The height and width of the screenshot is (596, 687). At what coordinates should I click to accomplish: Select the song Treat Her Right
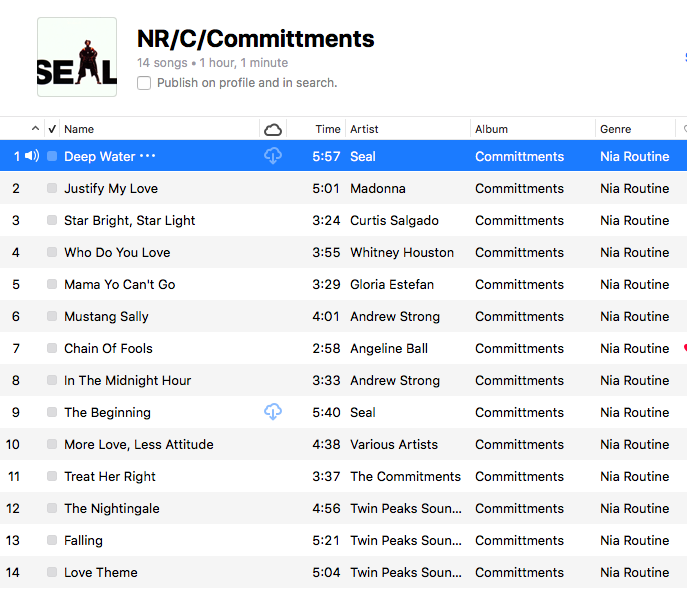coord(110,477)
